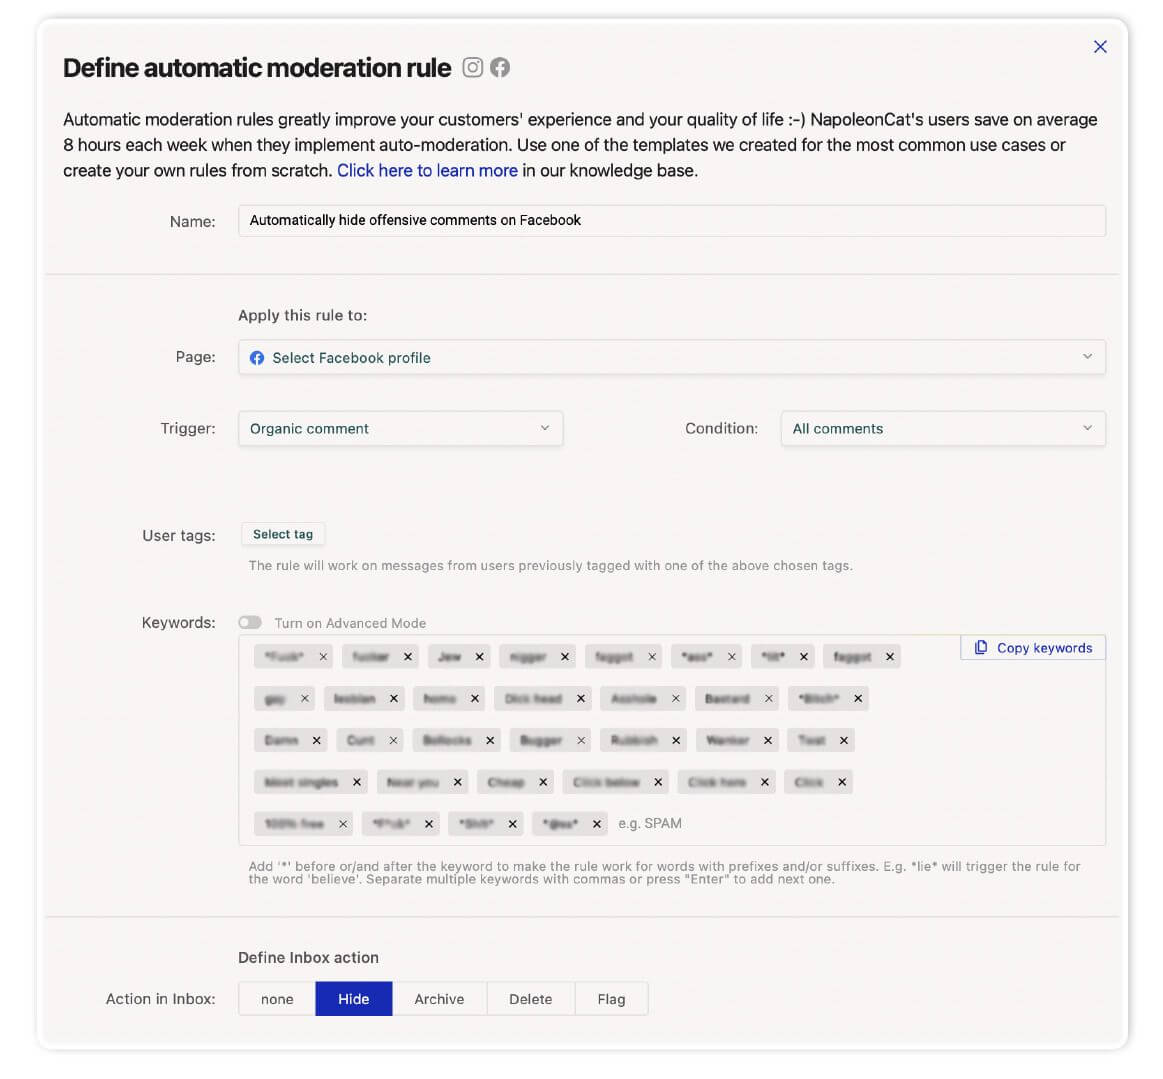Expand the Trigger dropdown showing Organic comment
This screenshot has width=1163, height=1079.
[400, 428]
